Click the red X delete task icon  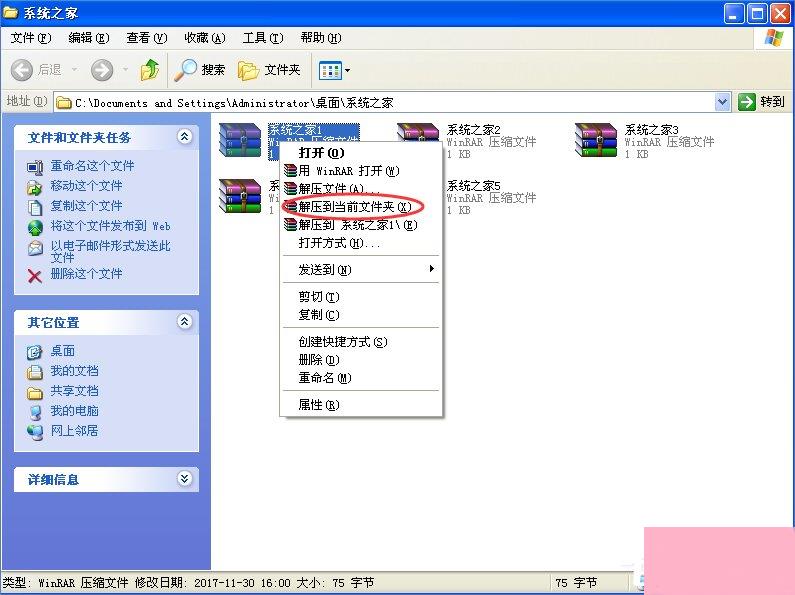[x=35, y=276]
